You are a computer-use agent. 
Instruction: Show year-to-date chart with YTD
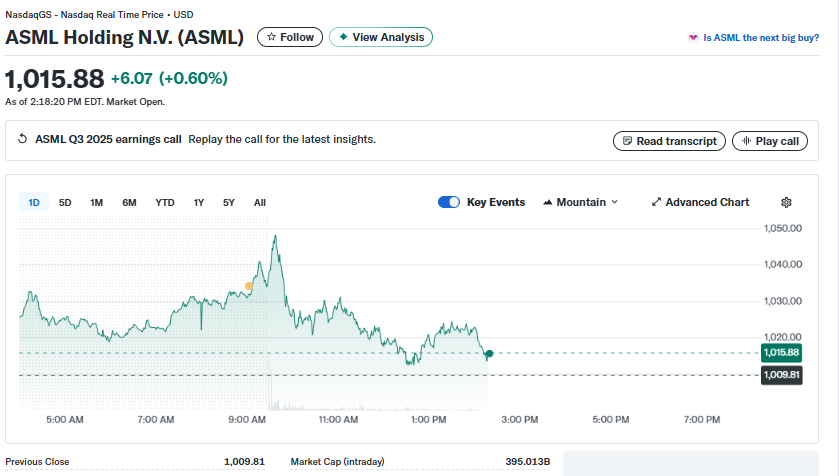coord(165,203)
